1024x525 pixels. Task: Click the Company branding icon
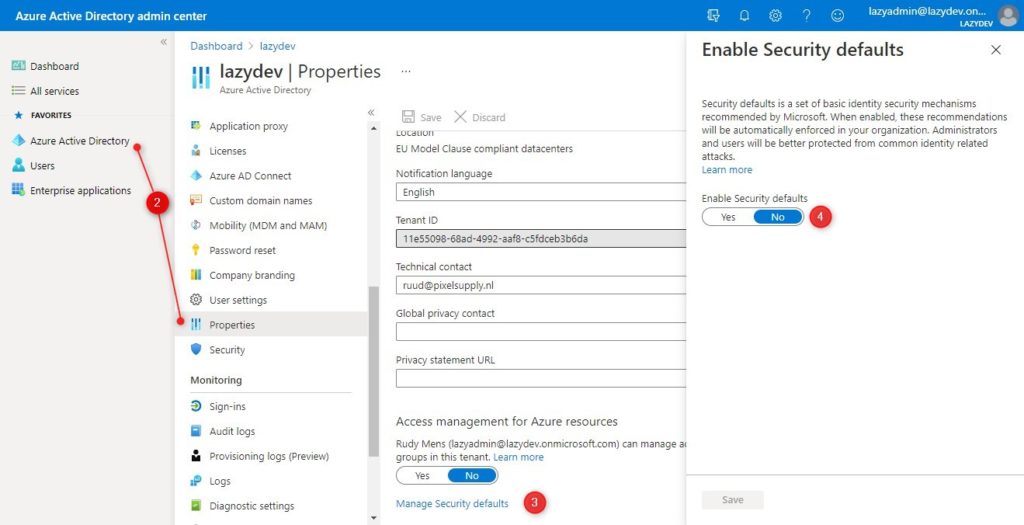tap(196, 275)
